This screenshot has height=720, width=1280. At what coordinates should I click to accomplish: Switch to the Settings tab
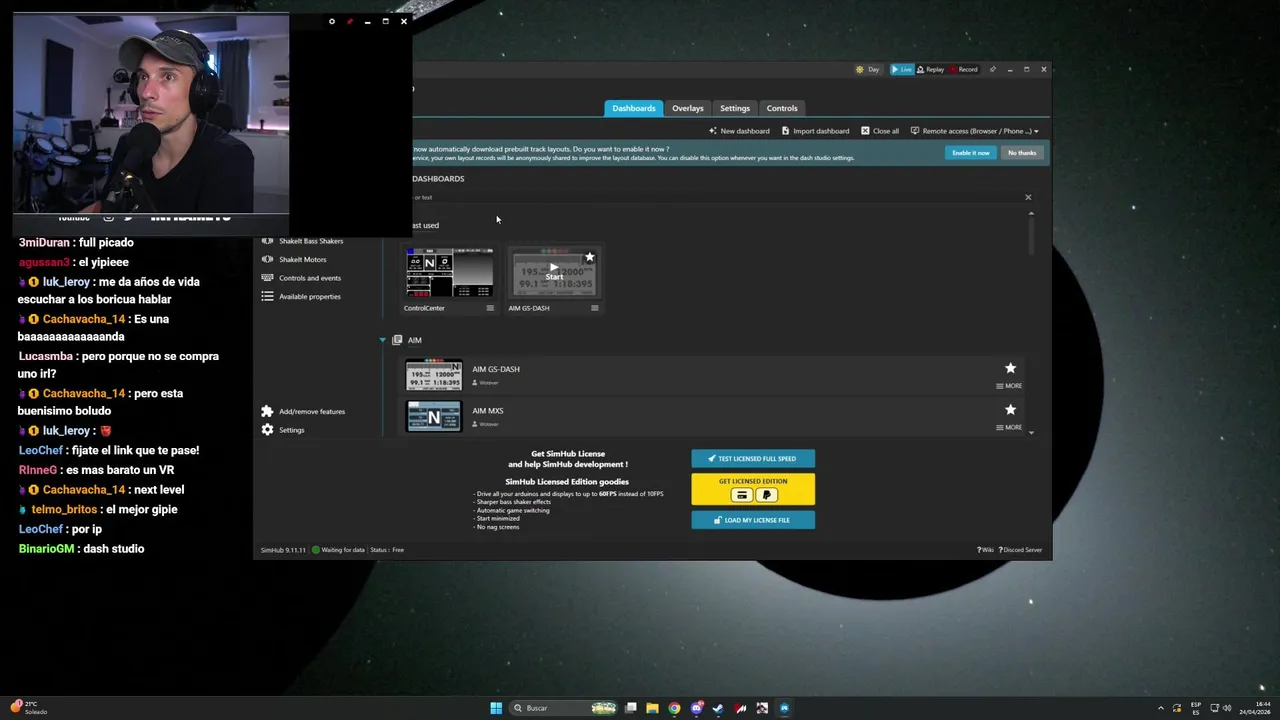pyautogui.click(x=735, y=108)
